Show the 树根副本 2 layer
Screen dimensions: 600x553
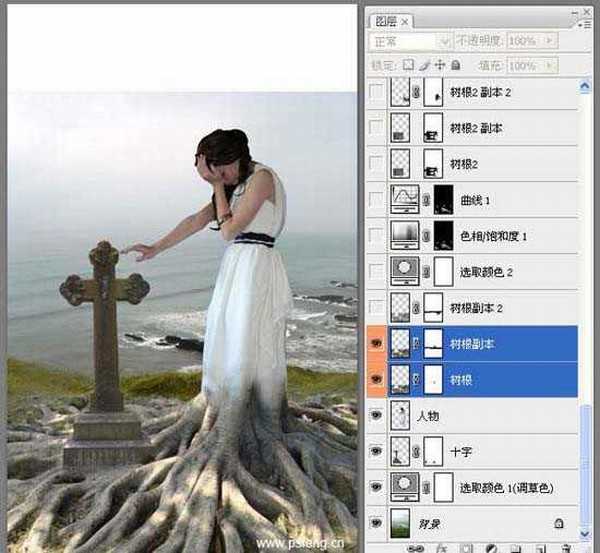click(x=377, y=307)
